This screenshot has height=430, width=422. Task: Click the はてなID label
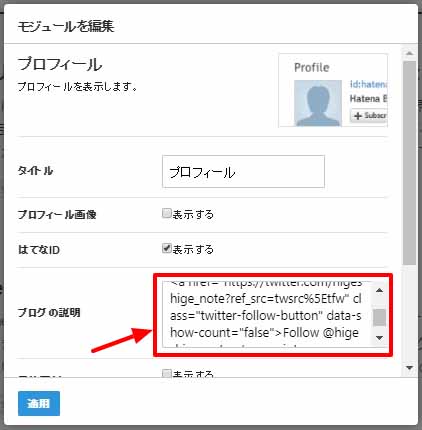click(x=39, y=250)
